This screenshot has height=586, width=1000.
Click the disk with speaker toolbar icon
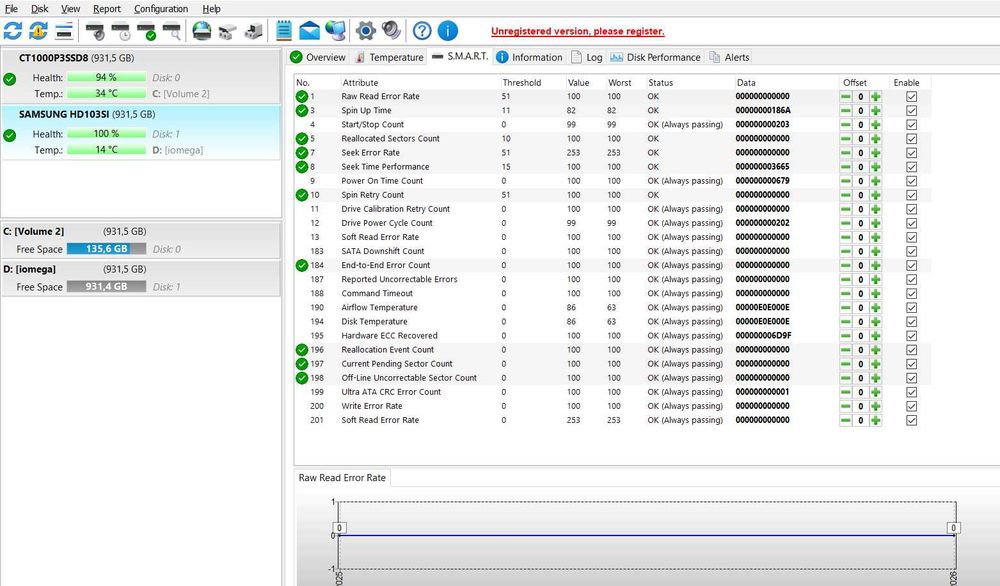click(96, 31)
